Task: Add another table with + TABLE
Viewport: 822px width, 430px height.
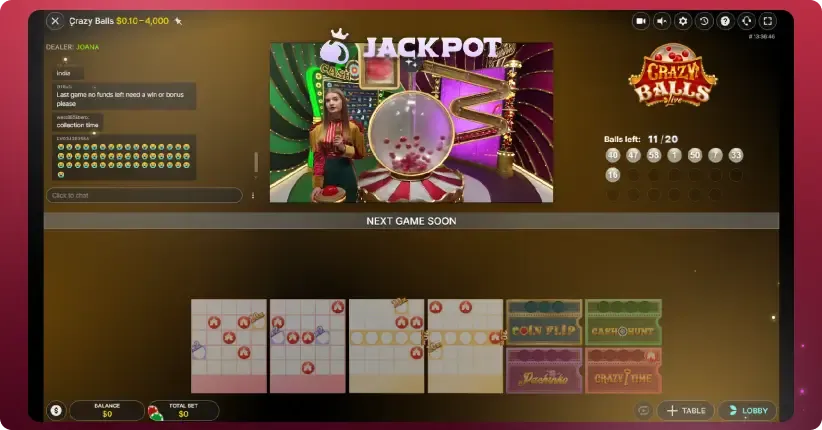Action: point(686,411)
